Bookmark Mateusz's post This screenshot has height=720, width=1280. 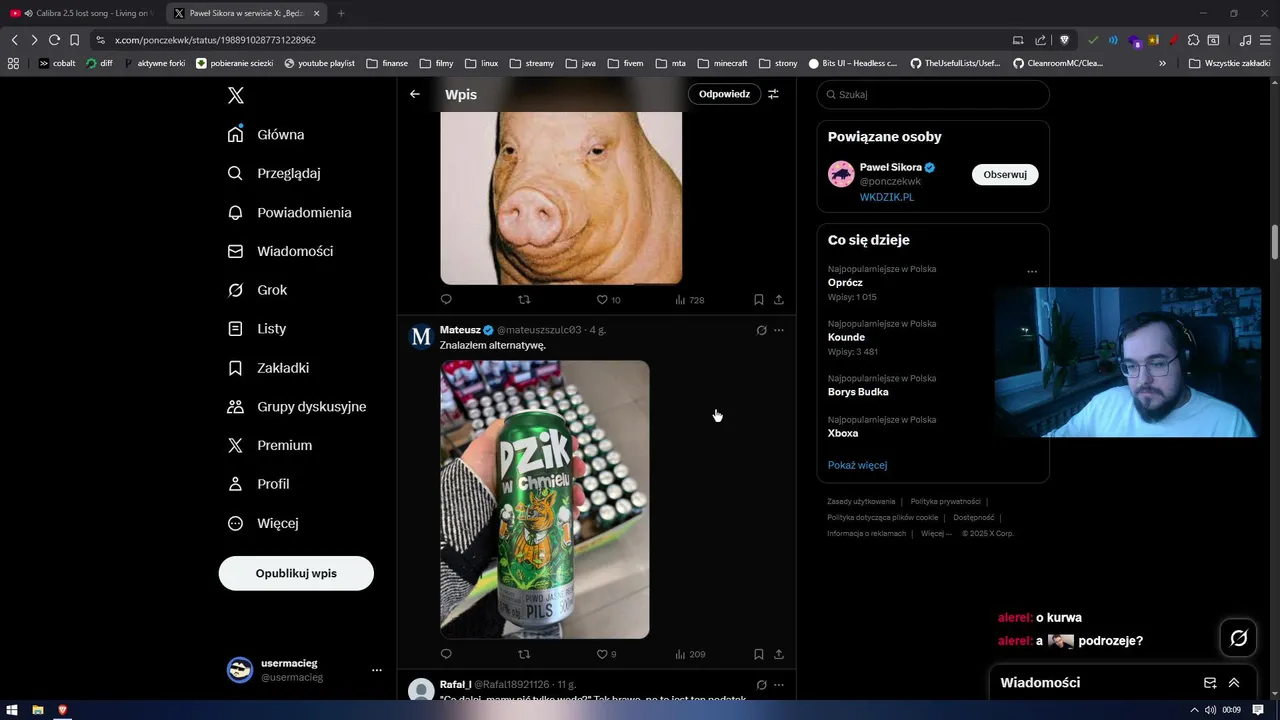(x=759, y=654)
